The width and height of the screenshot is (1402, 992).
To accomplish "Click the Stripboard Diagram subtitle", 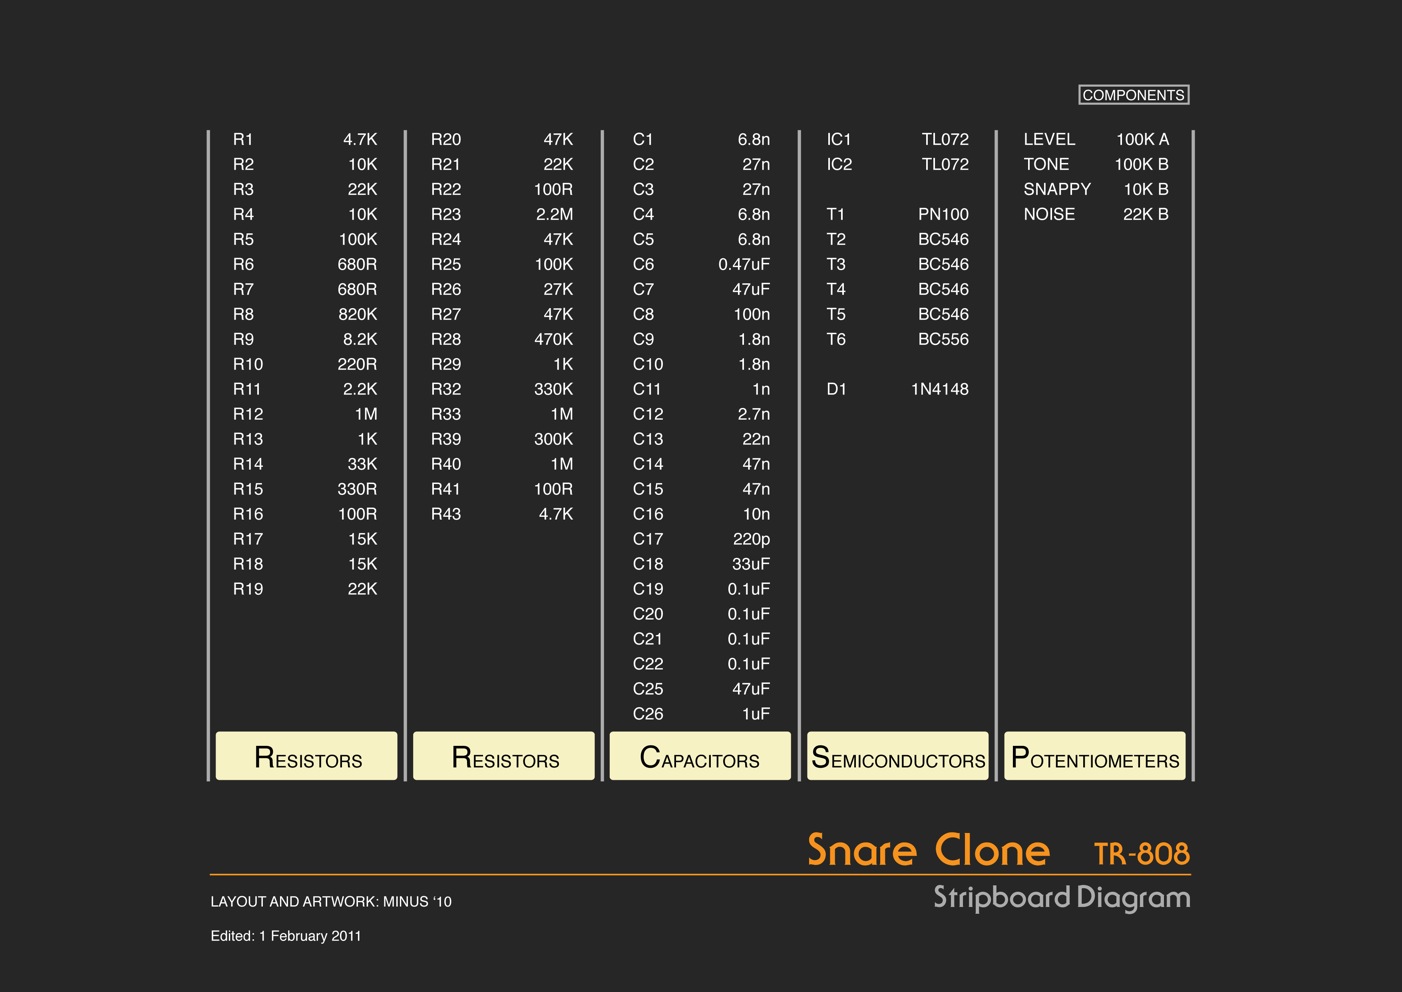I will (x=1061, y=898).
